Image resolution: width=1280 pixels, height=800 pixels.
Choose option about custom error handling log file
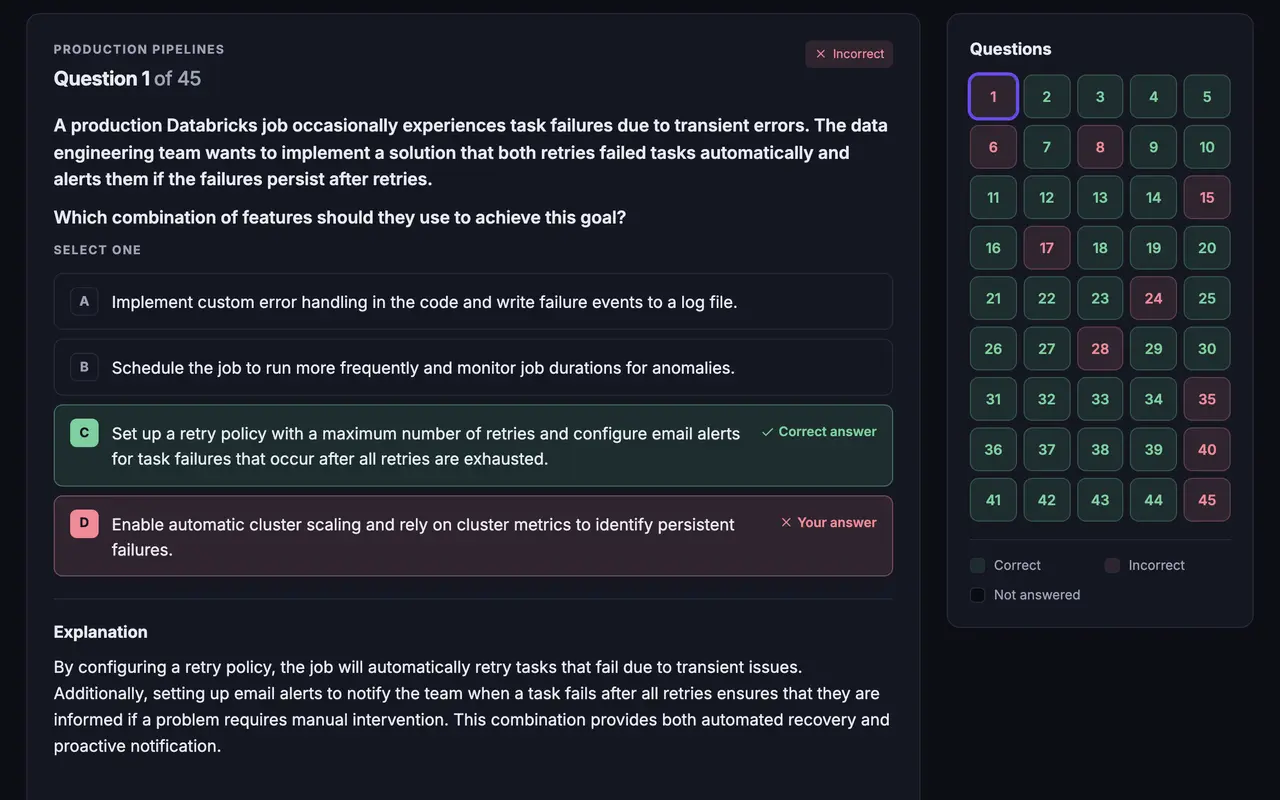tap(473, 301)
